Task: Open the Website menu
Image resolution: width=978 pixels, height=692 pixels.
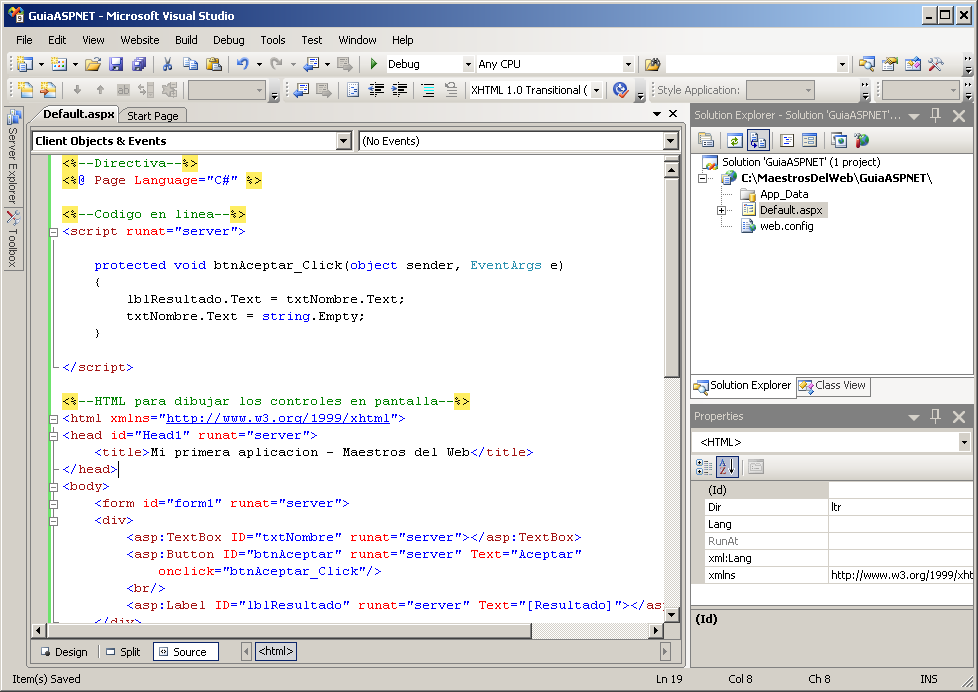Action: click(140, 40)
